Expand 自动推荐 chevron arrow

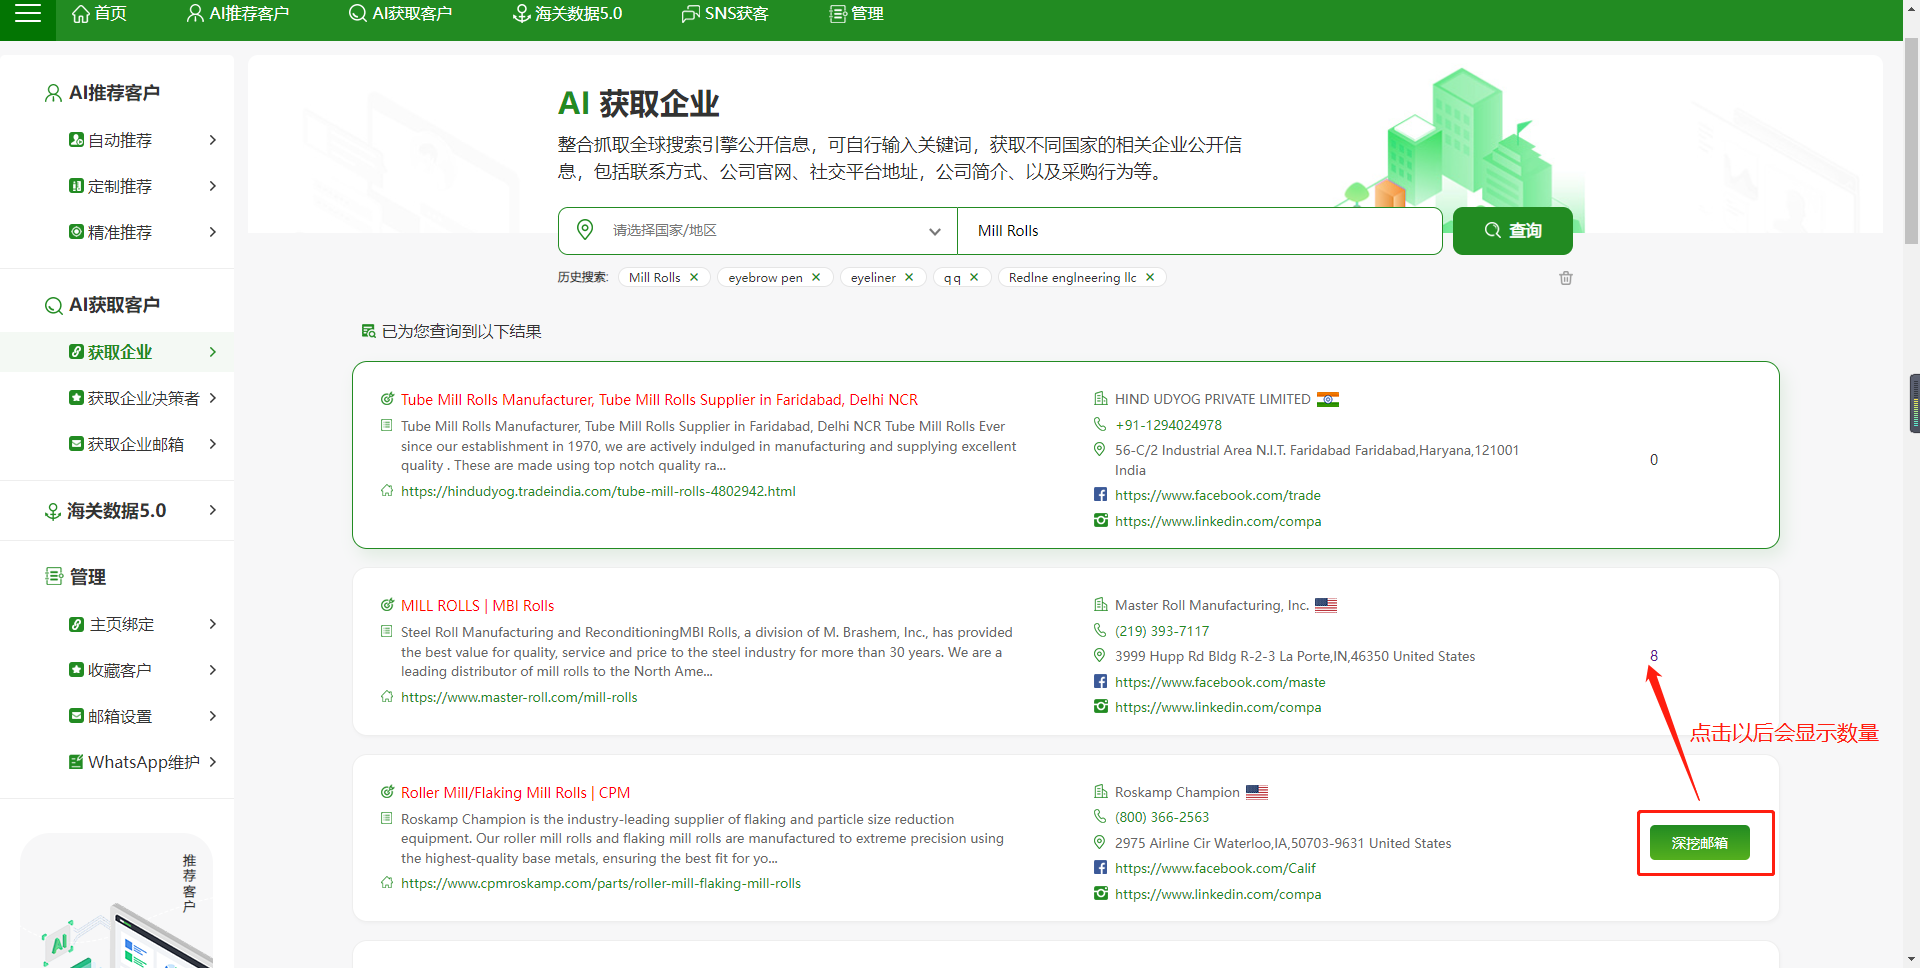(212, 140)
